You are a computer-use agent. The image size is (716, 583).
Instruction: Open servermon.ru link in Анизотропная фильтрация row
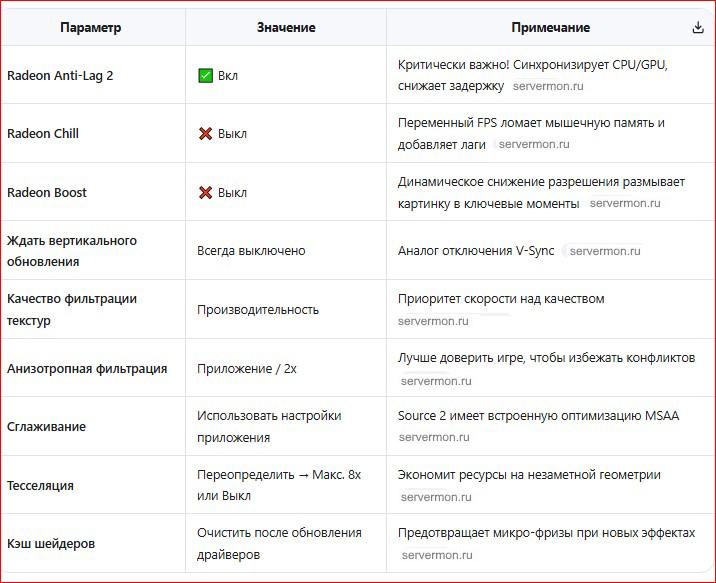[x=436, y=381]
